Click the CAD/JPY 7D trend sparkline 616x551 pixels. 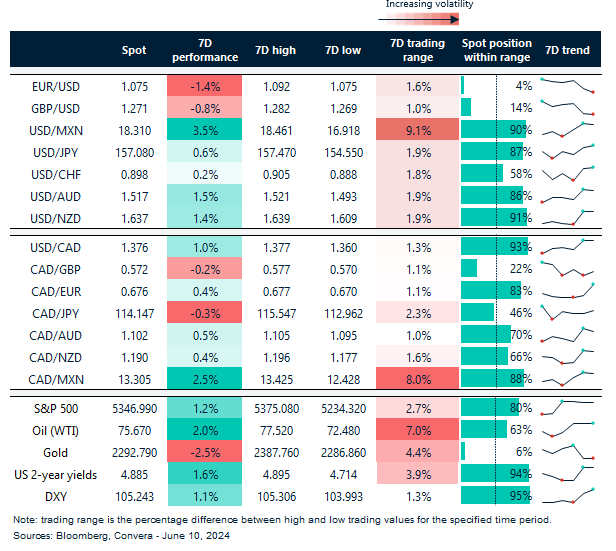coord(567,313)
